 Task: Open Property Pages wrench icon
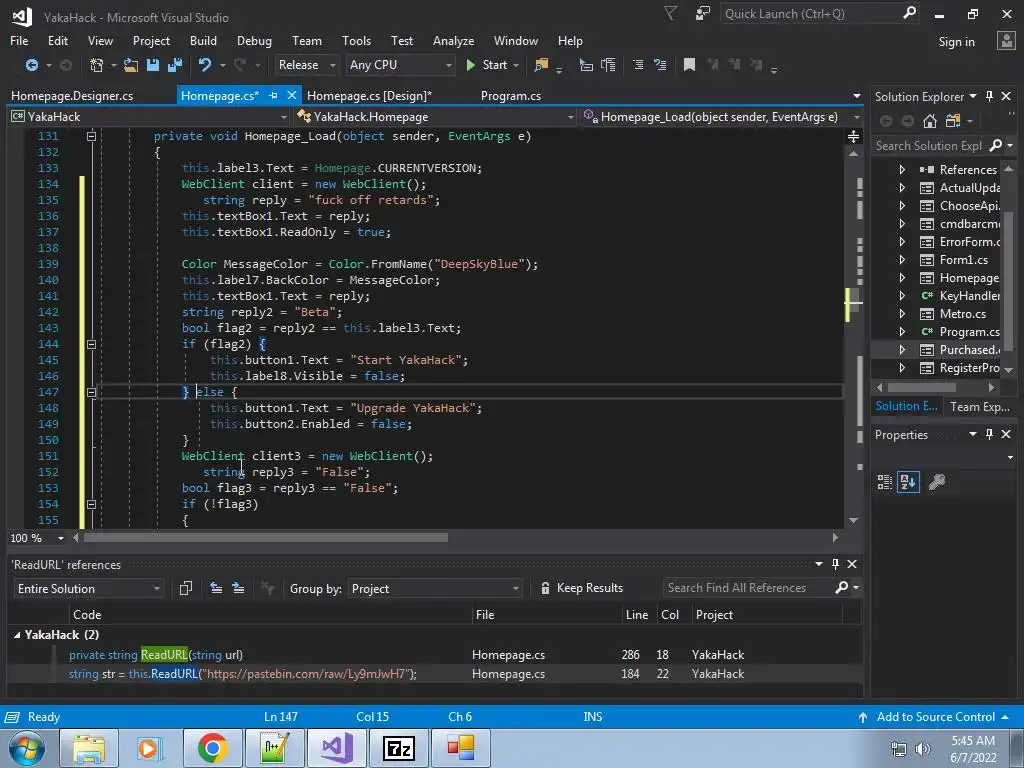pos(936,482)
